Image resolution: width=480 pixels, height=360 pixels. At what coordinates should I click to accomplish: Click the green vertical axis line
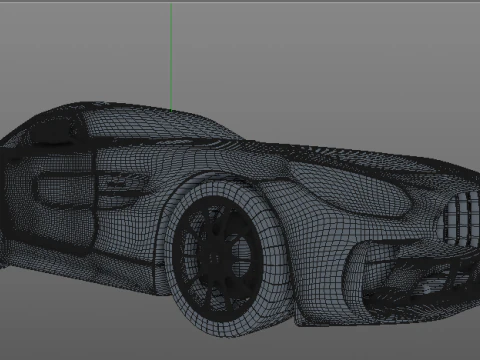coord(171,57)
